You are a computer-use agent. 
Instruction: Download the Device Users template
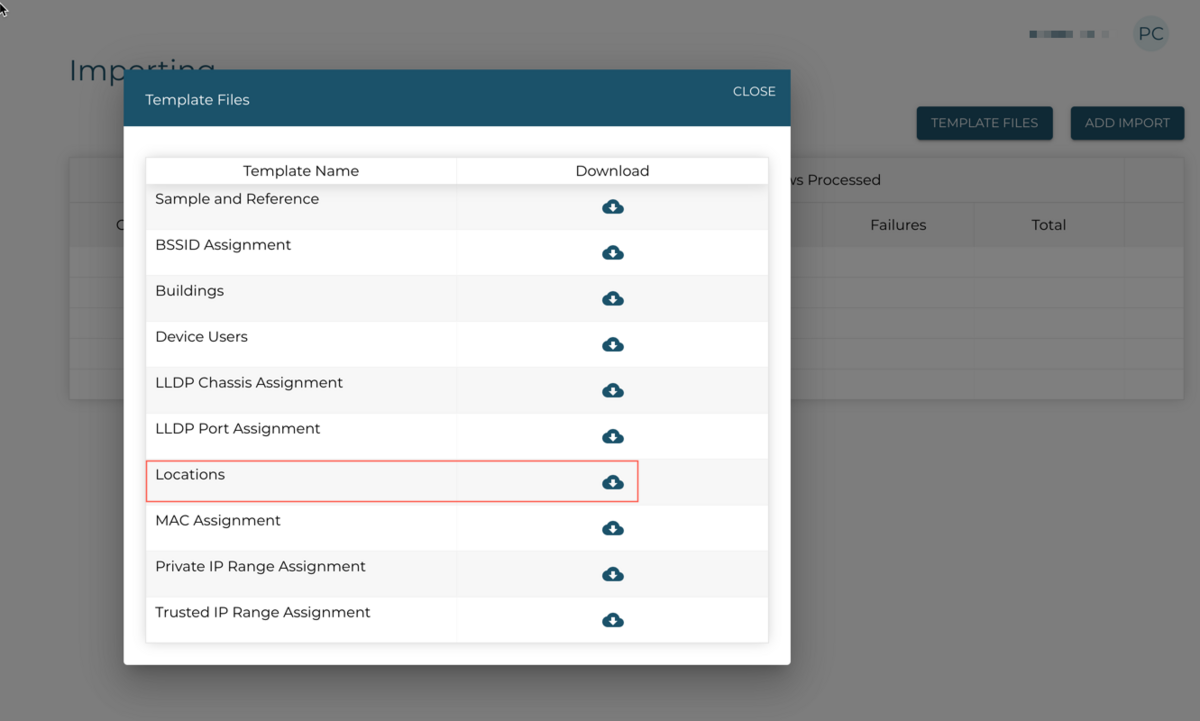pyautogui.click(x=613, y=345)
